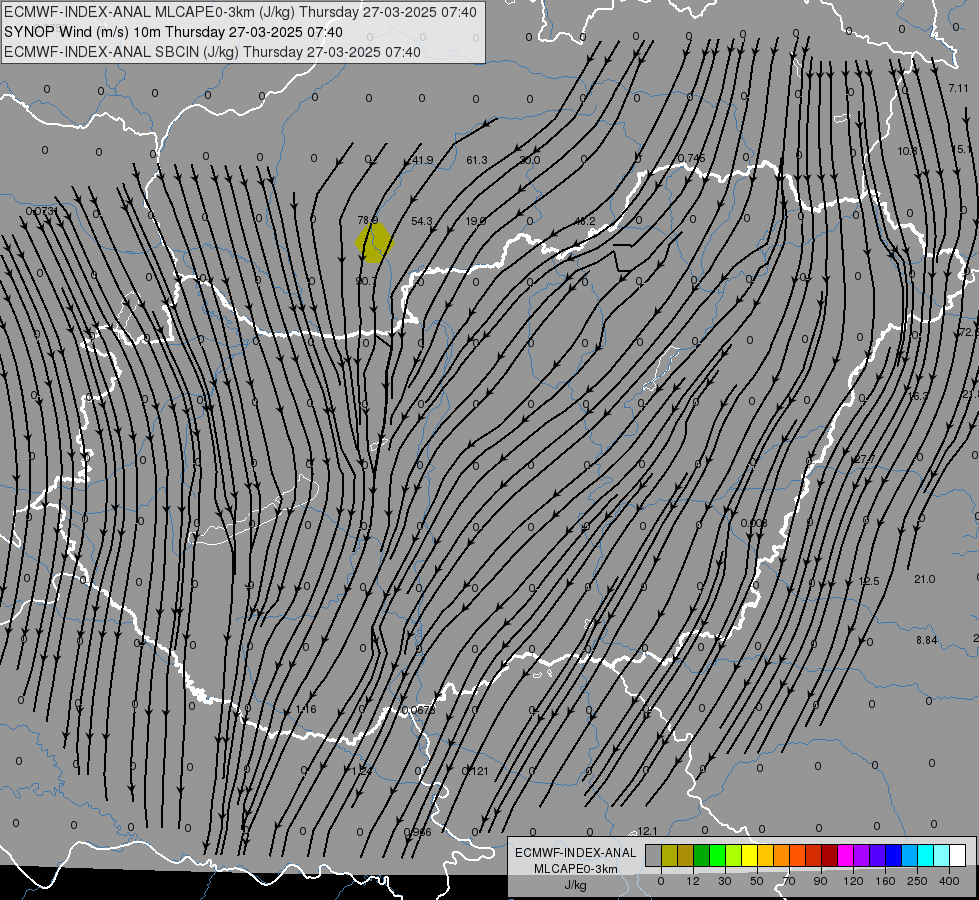Click the pale cyan swatch left of 400

[x=942, y=856]
